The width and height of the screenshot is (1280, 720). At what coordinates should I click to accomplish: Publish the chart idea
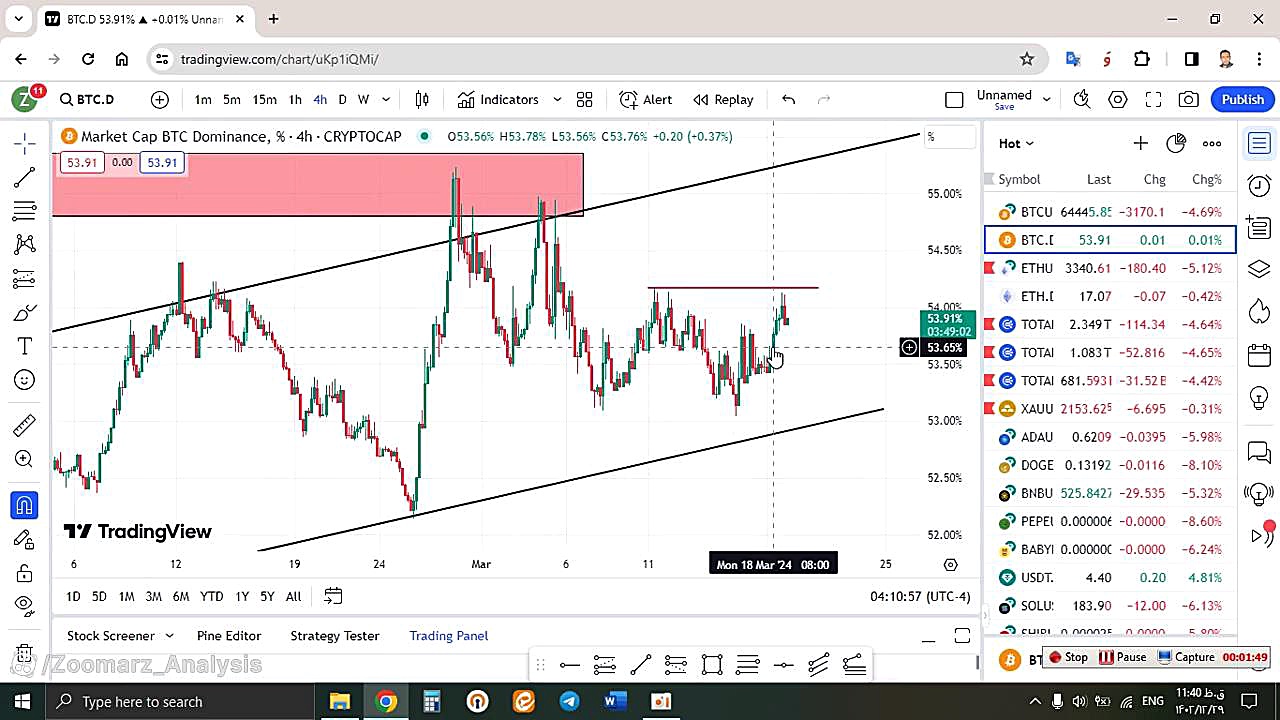(1243, 99)
